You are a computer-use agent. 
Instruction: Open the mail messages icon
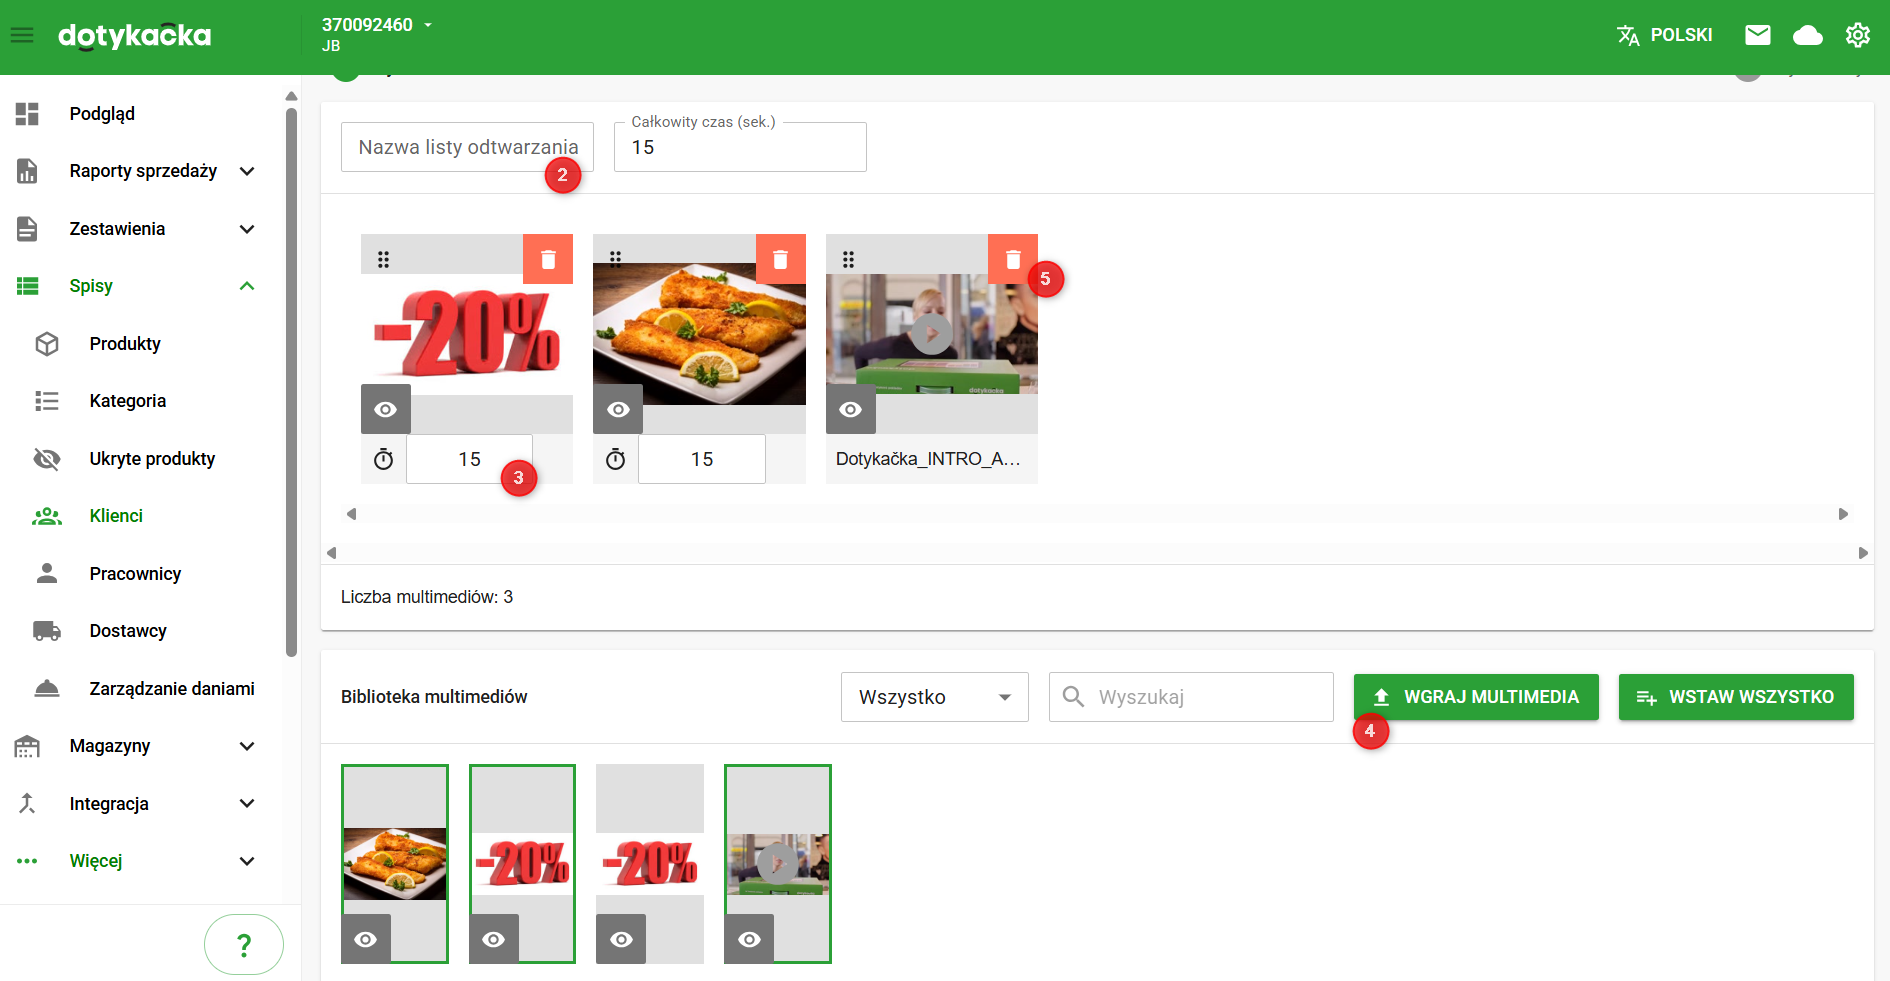click(1757, 36)
